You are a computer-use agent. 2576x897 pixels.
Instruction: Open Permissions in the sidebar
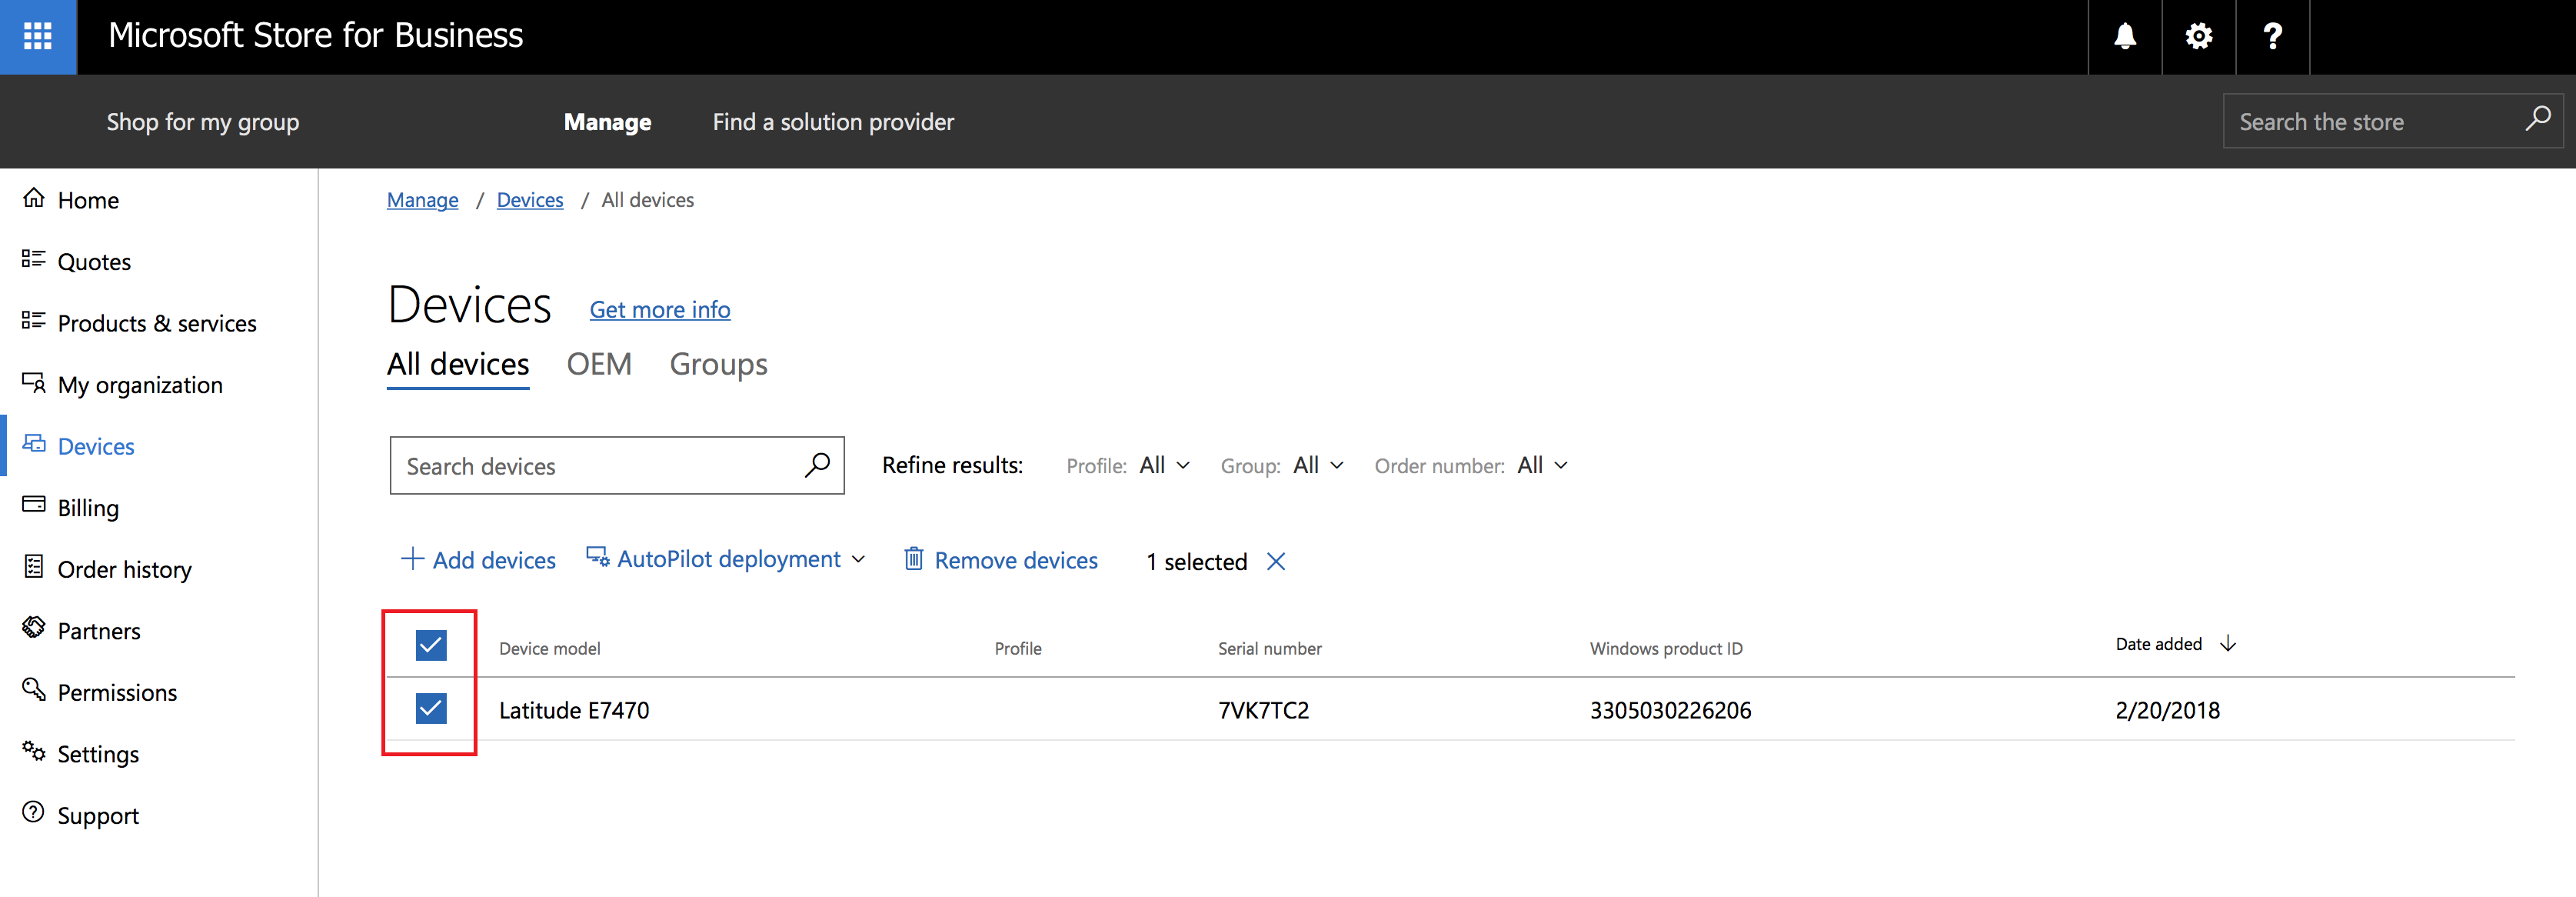pyautogui.click(x=116, y=692)
